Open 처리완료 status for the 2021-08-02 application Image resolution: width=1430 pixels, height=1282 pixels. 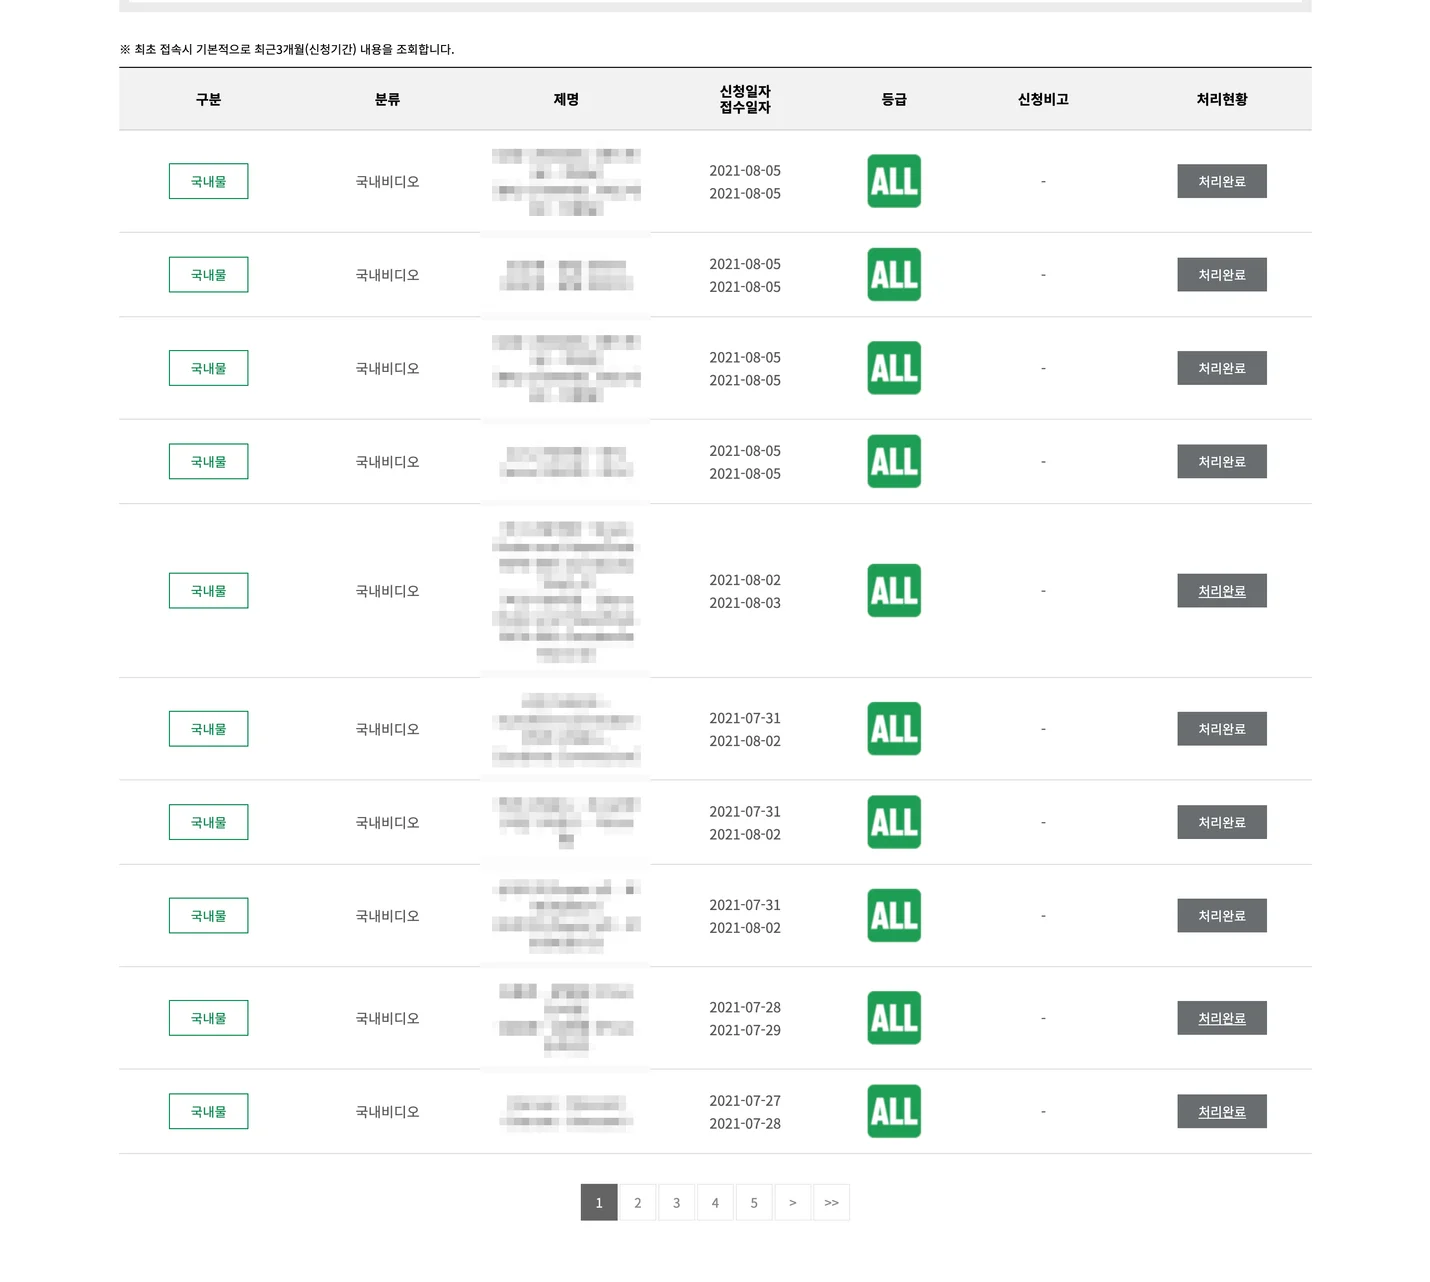[x=1222, y=591]
